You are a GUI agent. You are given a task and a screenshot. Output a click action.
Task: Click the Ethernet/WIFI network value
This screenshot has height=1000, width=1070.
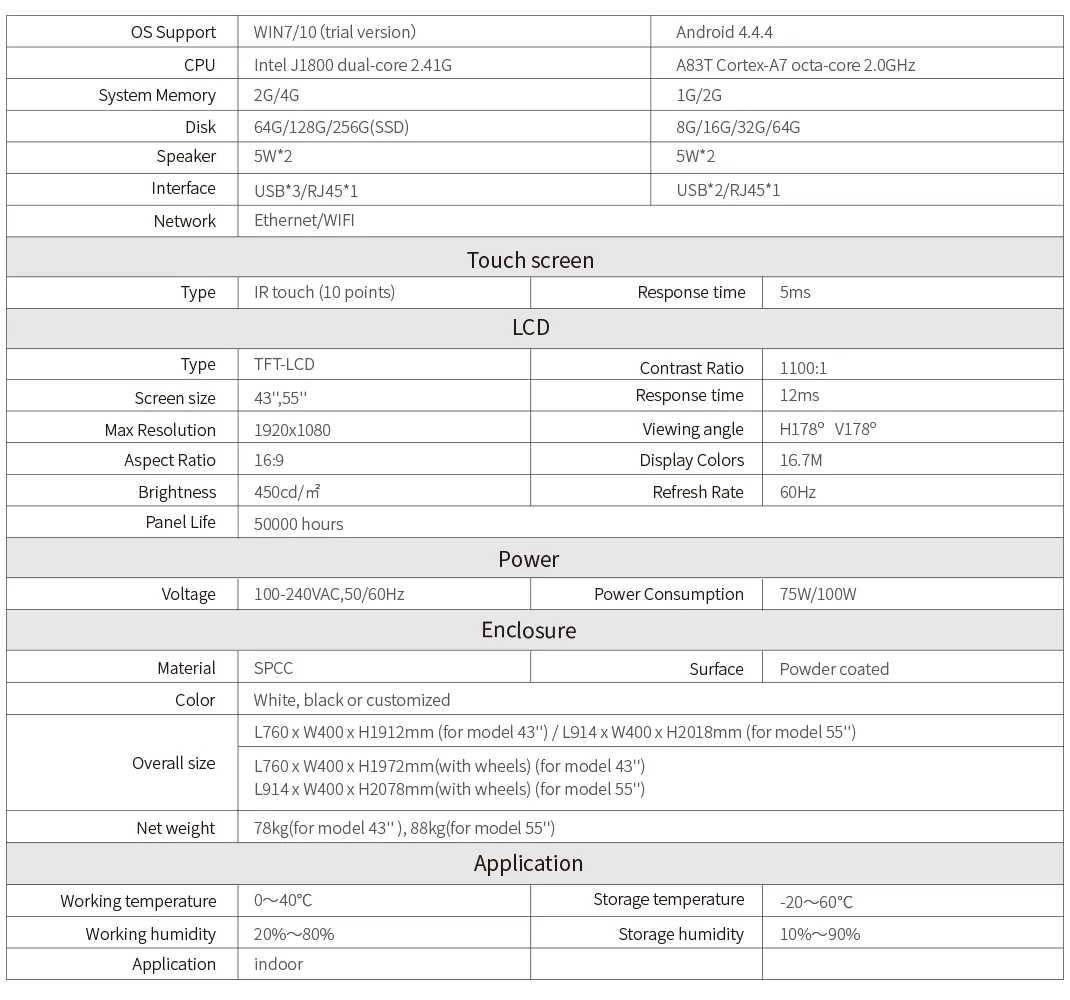(304, 220)
